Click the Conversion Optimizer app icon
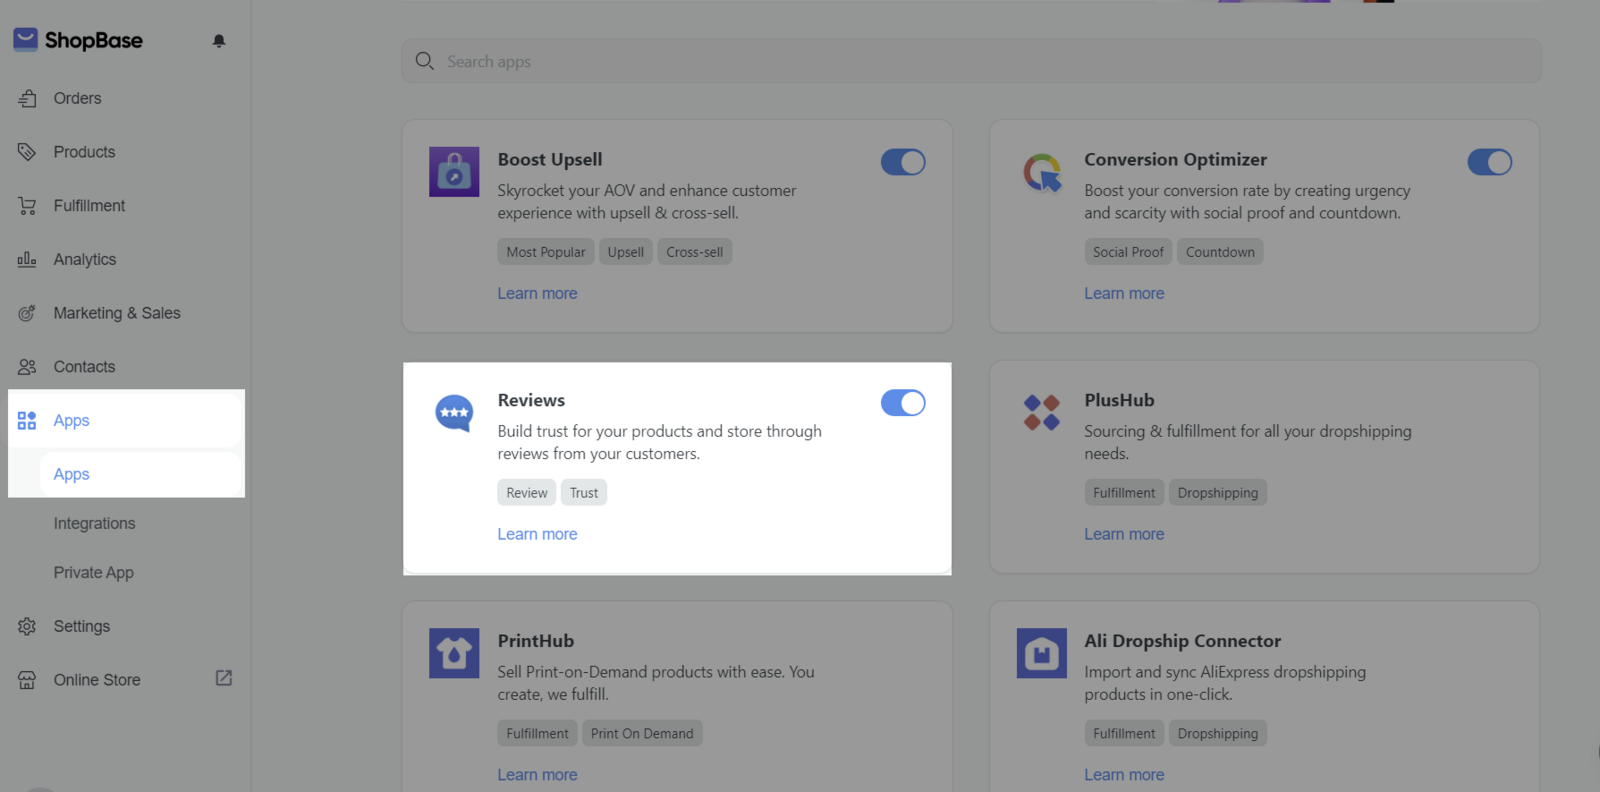This screenshot has width=1600, height=792. click(x=1042, y=172)
